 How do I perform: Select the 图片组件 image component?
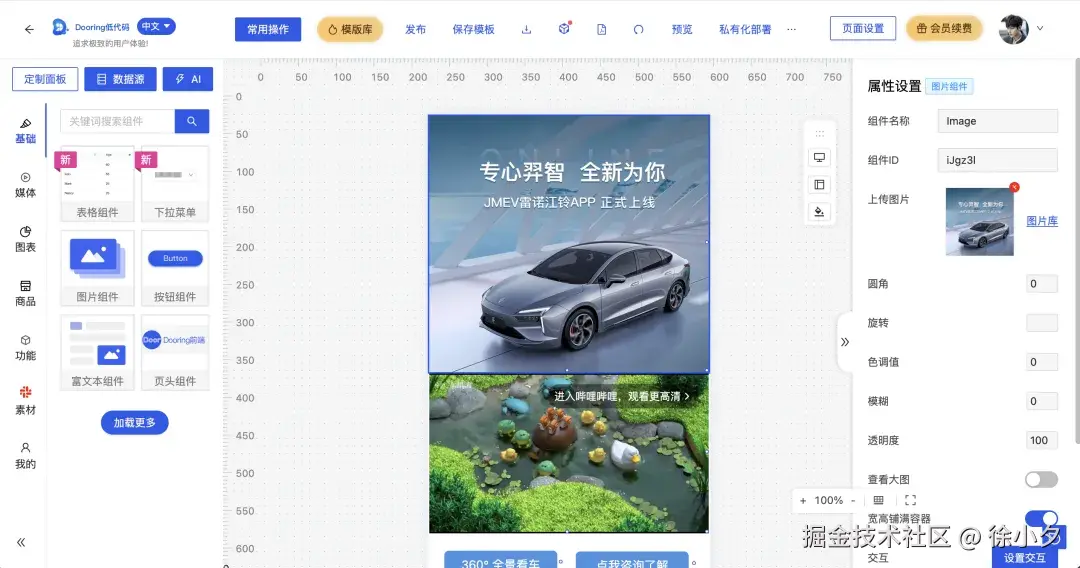[97, 269]
